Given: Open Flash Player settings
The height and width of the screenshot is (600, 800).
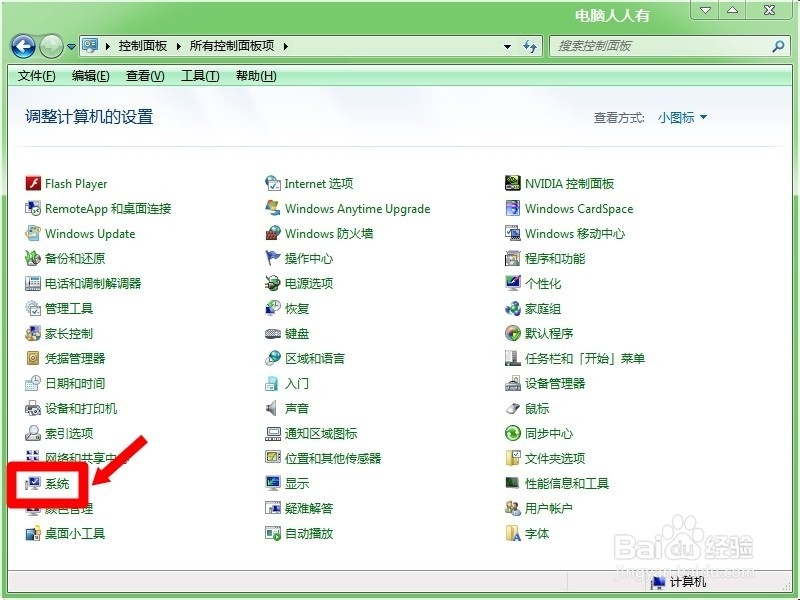Looking at the screenshot, I should pos(74,183).
